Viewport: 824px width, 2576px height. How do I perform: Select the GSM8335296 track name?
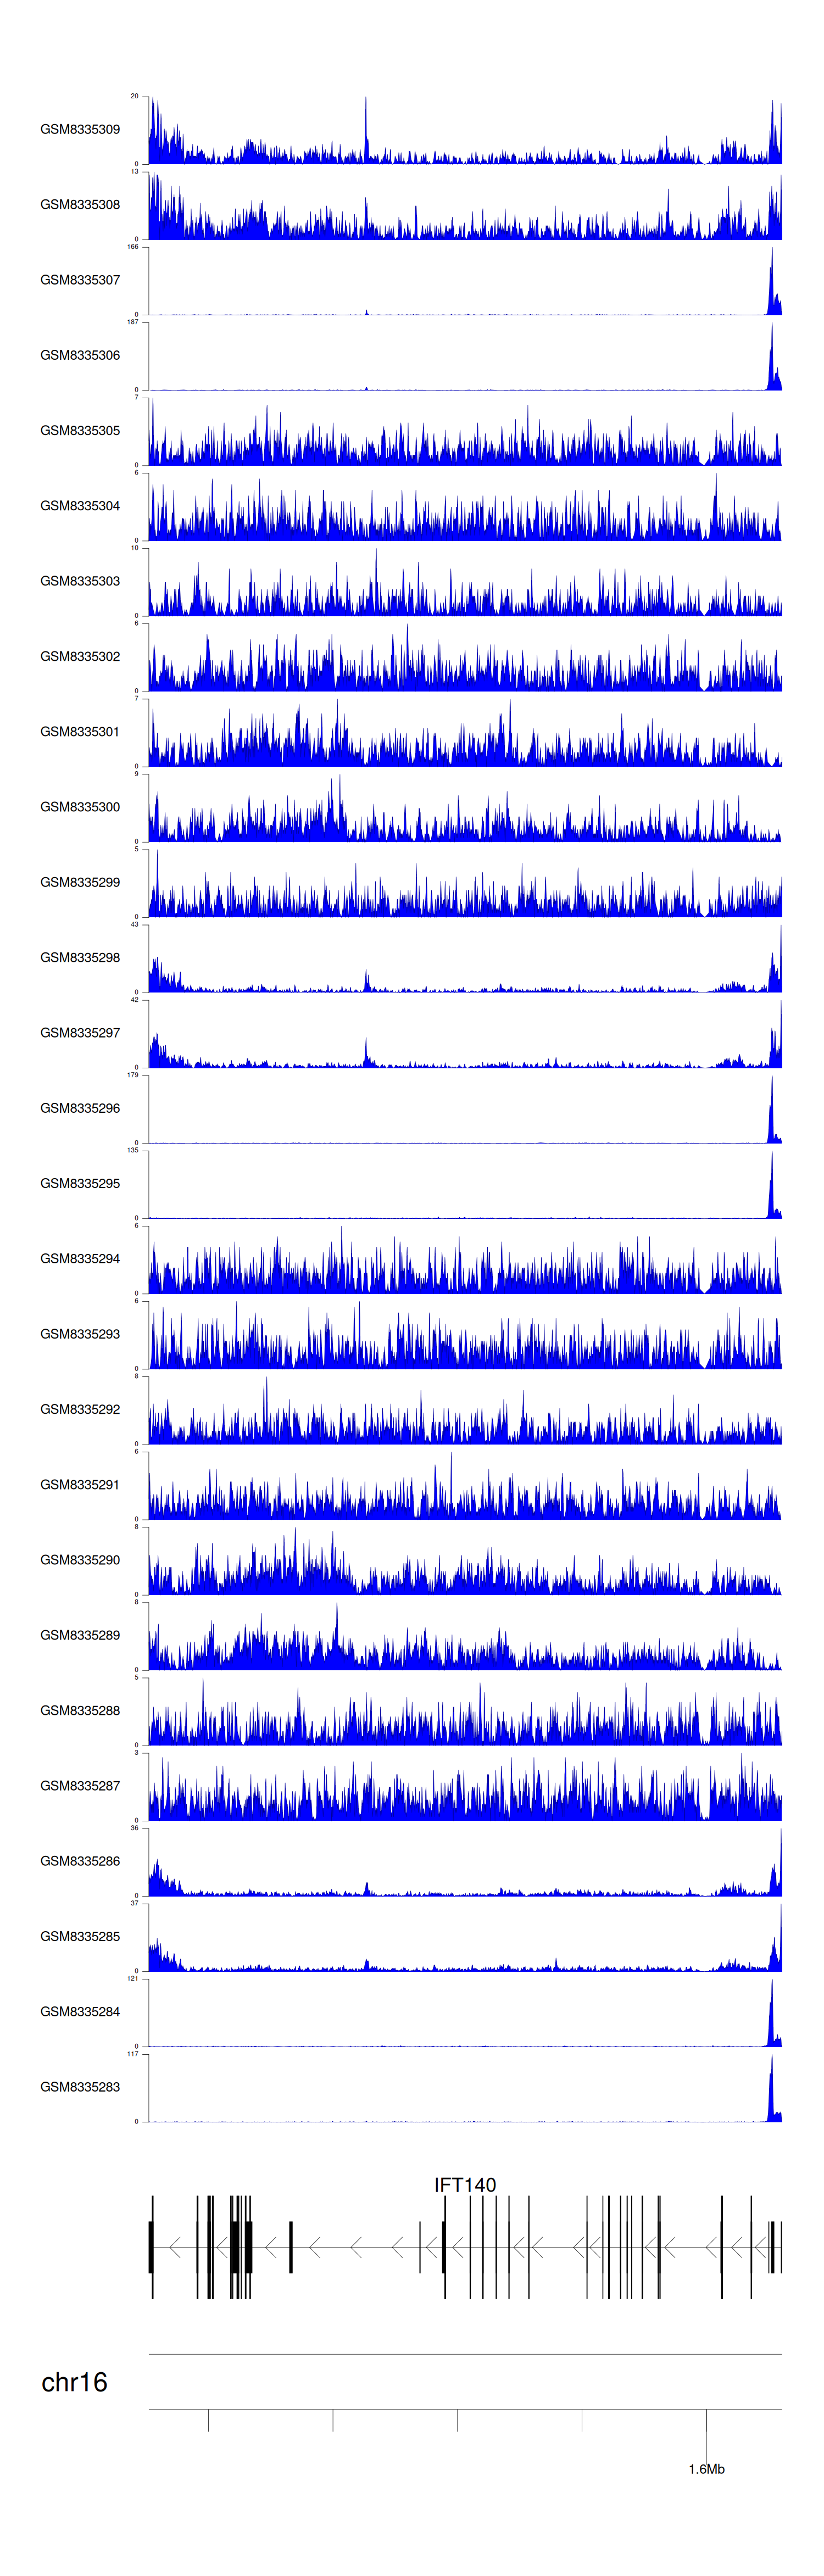(80, 1108)
